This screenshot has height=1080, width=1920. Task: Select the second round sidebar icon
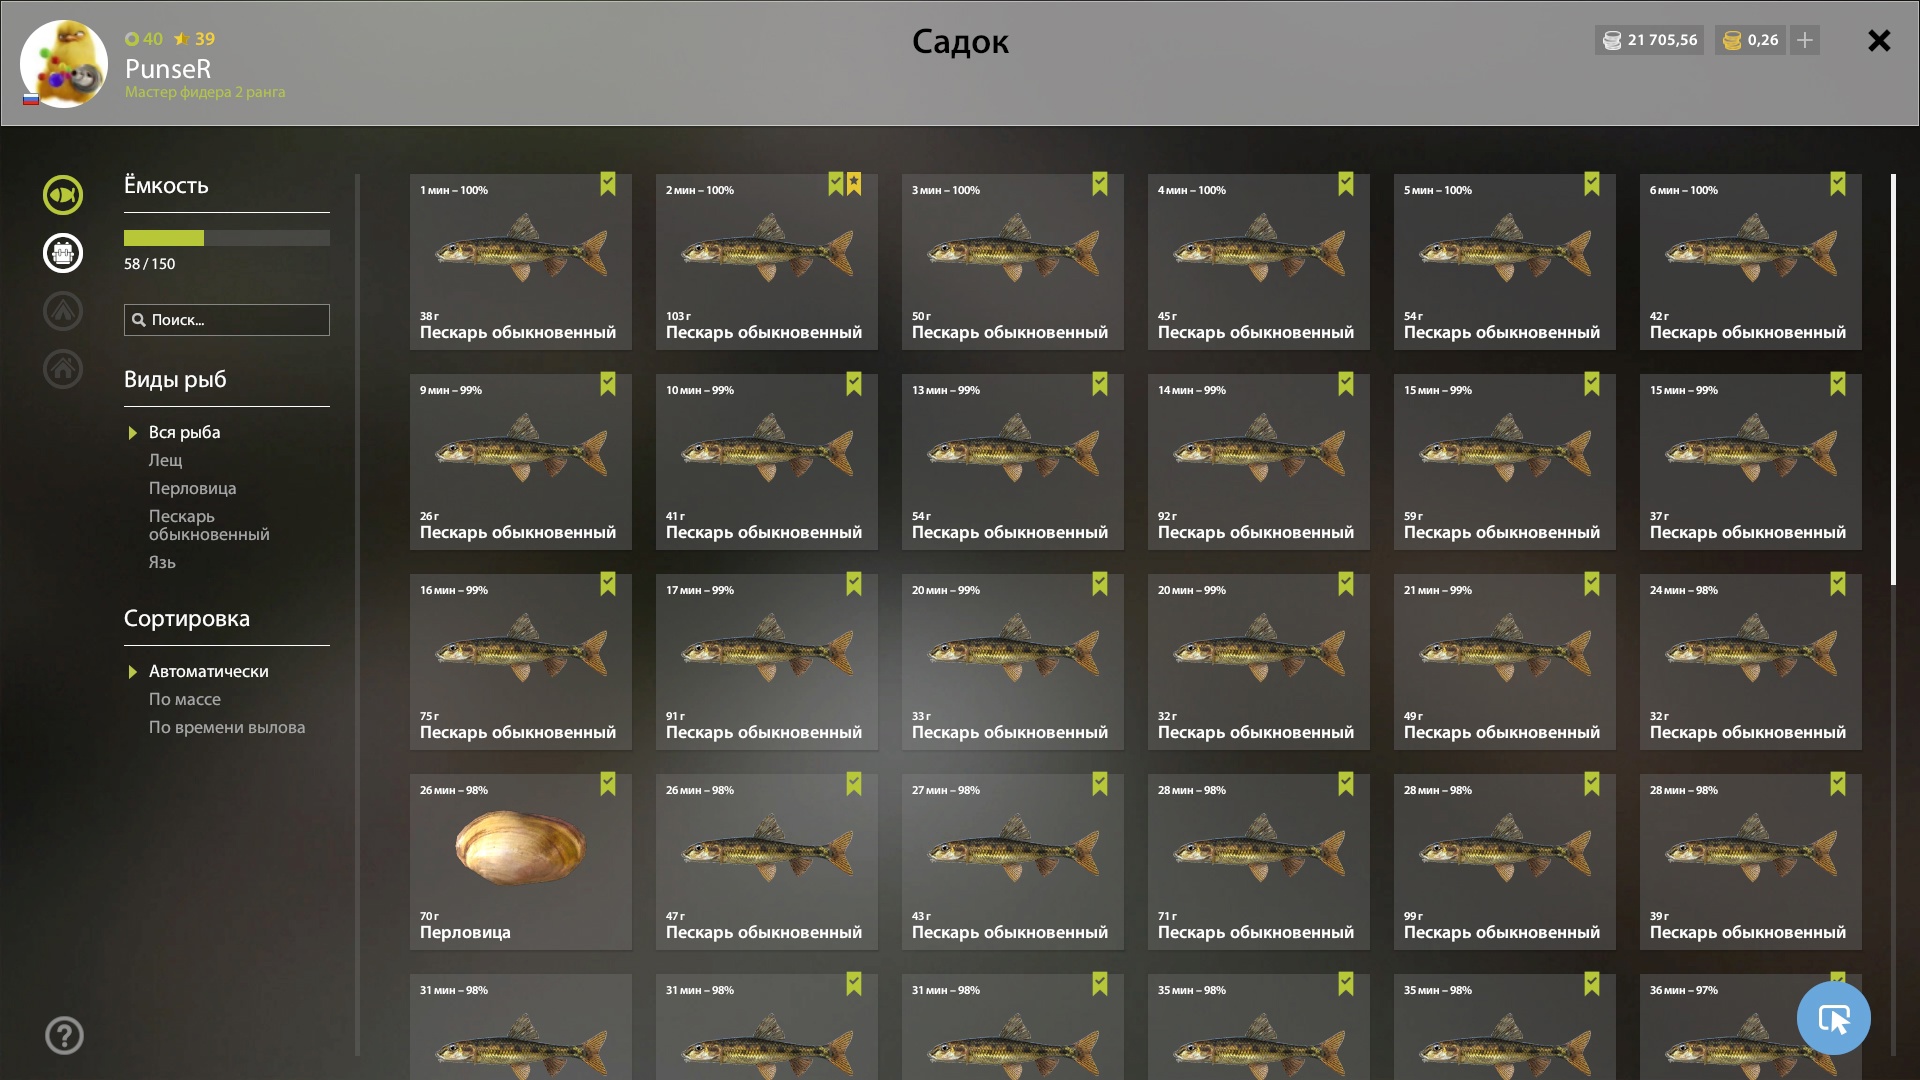[x=62, y=253]
